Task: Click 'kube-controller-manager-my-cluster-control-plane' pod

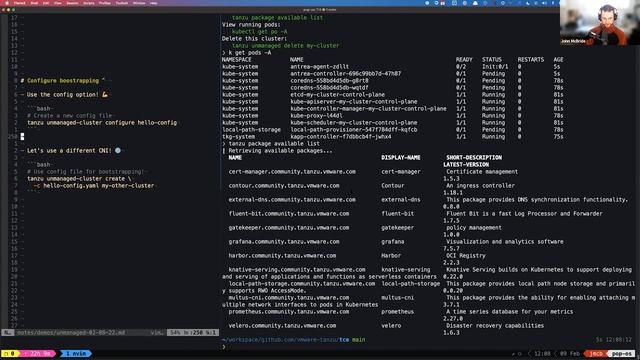Action: click(369, 109)
